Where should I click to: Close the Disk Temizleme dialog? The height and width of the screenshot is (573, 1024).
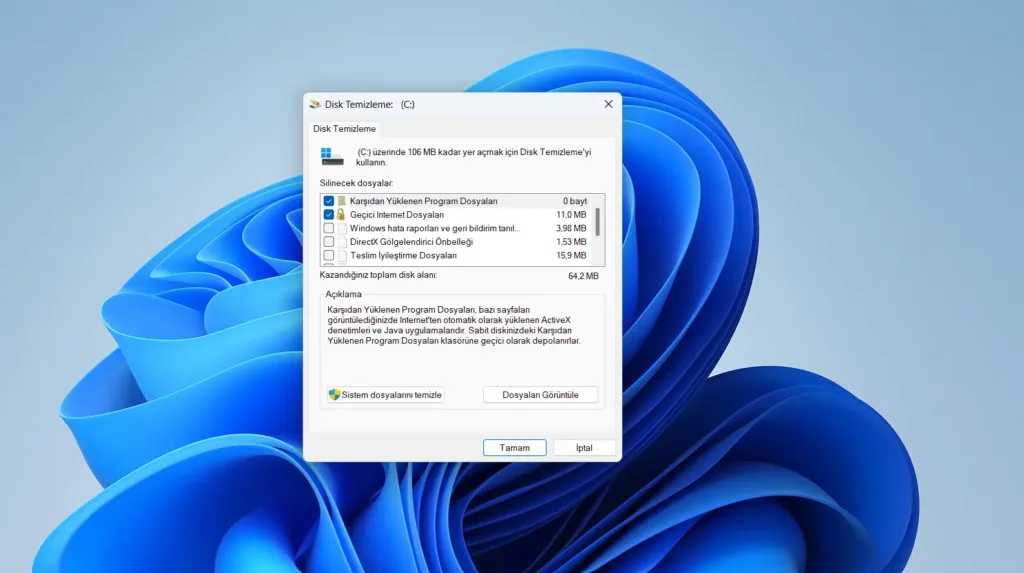(608, 105)
